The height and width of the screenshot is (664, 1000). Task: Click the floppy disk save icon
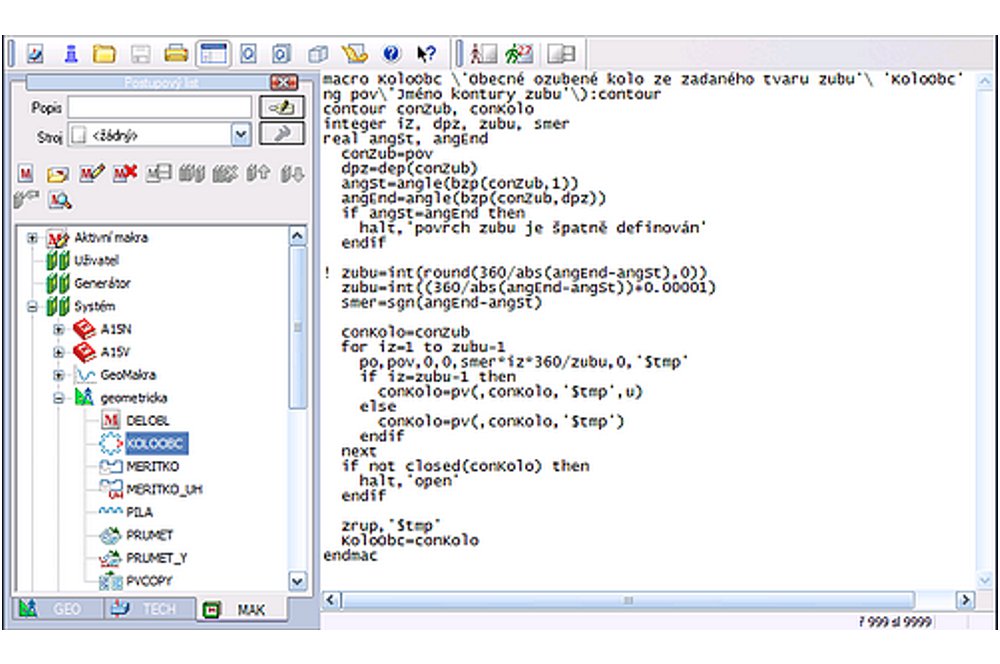pyautogui.click(x=140, y=54)
